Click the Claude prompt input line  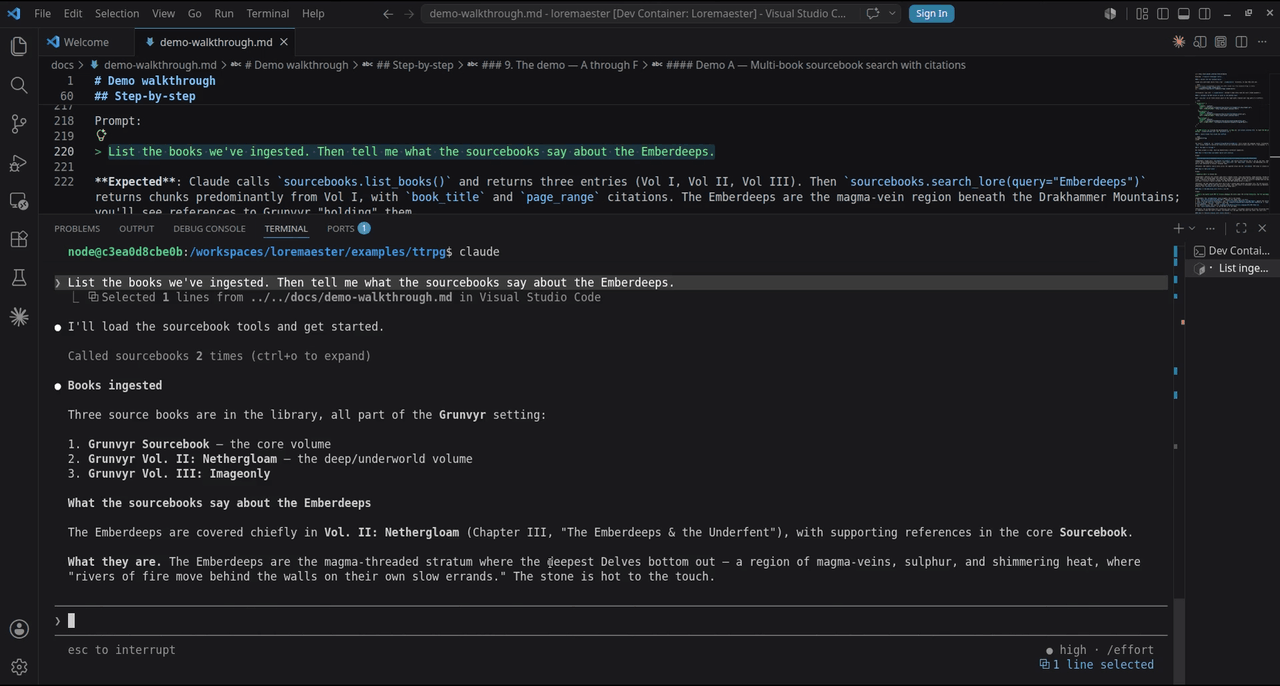610,621
